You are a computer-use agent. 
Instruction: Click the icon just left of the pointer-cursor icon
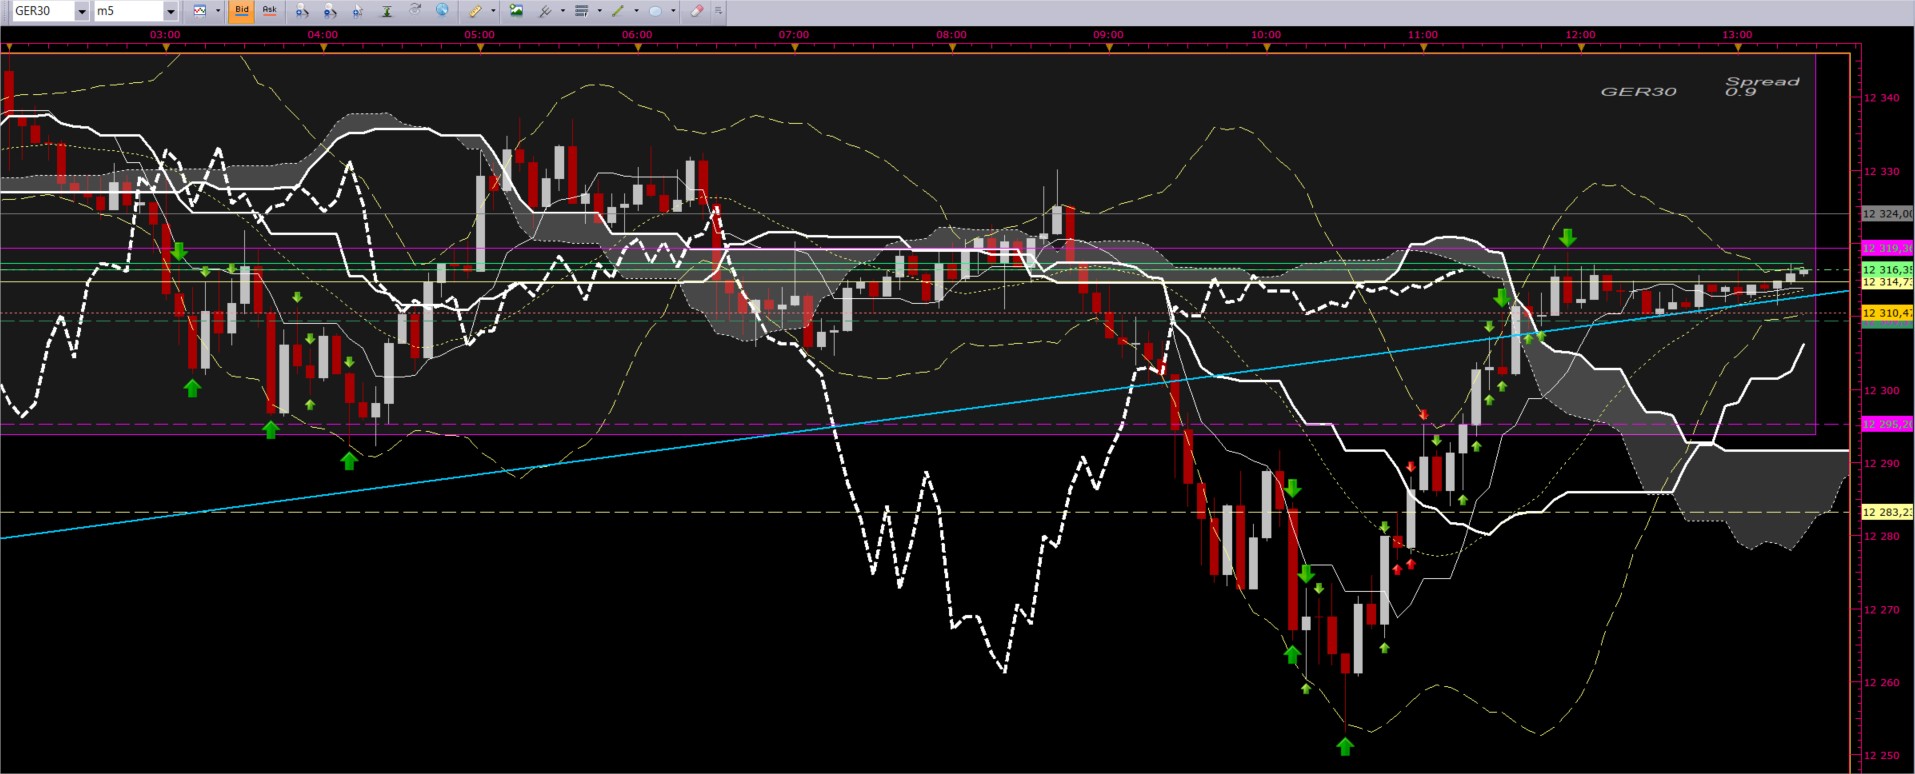click(x=330, y=11)
